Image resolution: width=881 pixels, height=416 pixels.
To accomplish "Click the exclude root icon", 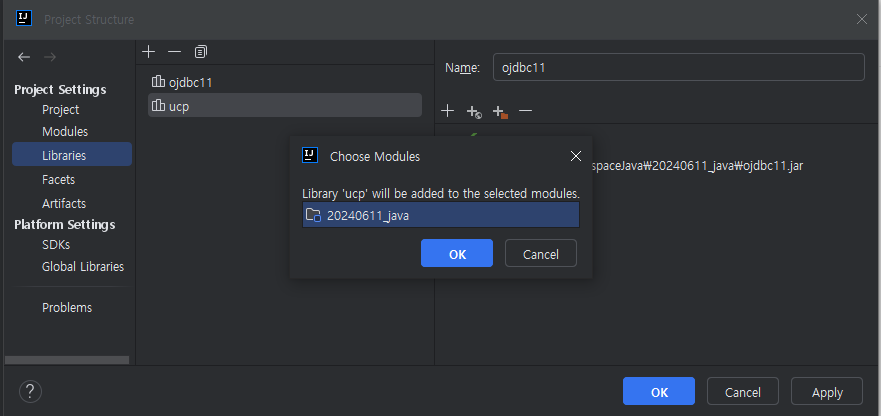I will tap(500, 112).
